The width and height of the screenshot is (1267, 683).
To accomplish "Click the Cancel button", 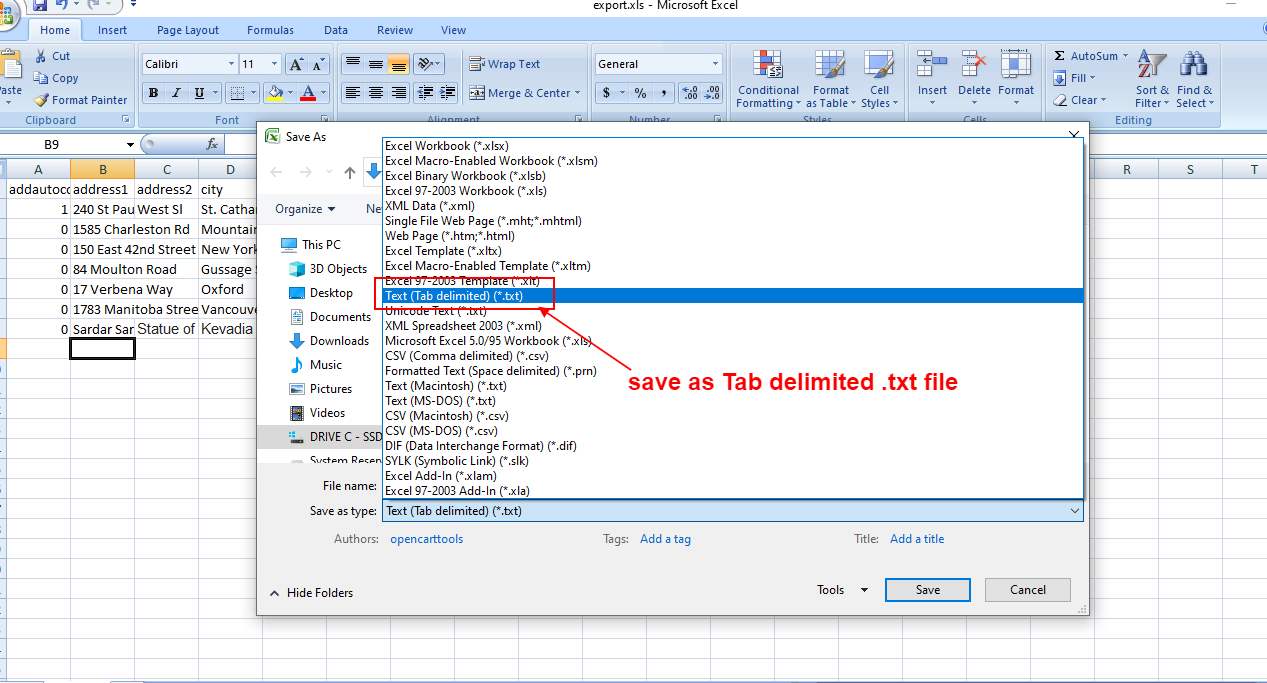I will (x=1027, y=590).
